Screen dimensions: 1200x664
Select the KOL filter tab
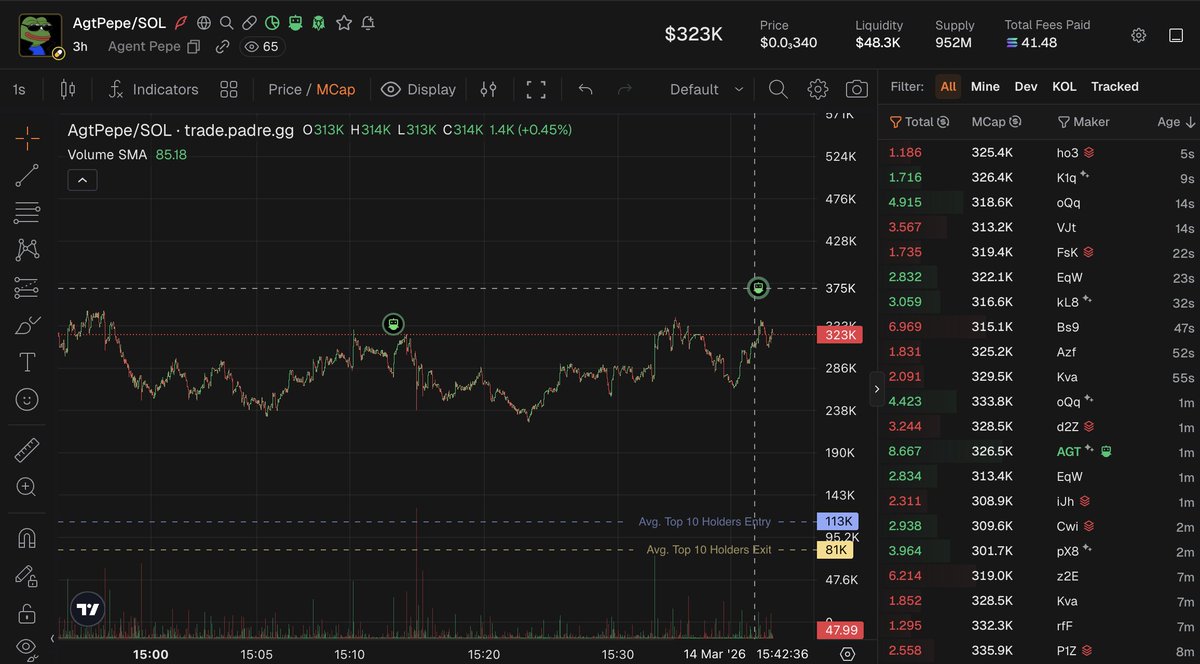[x=1066, y=86]
